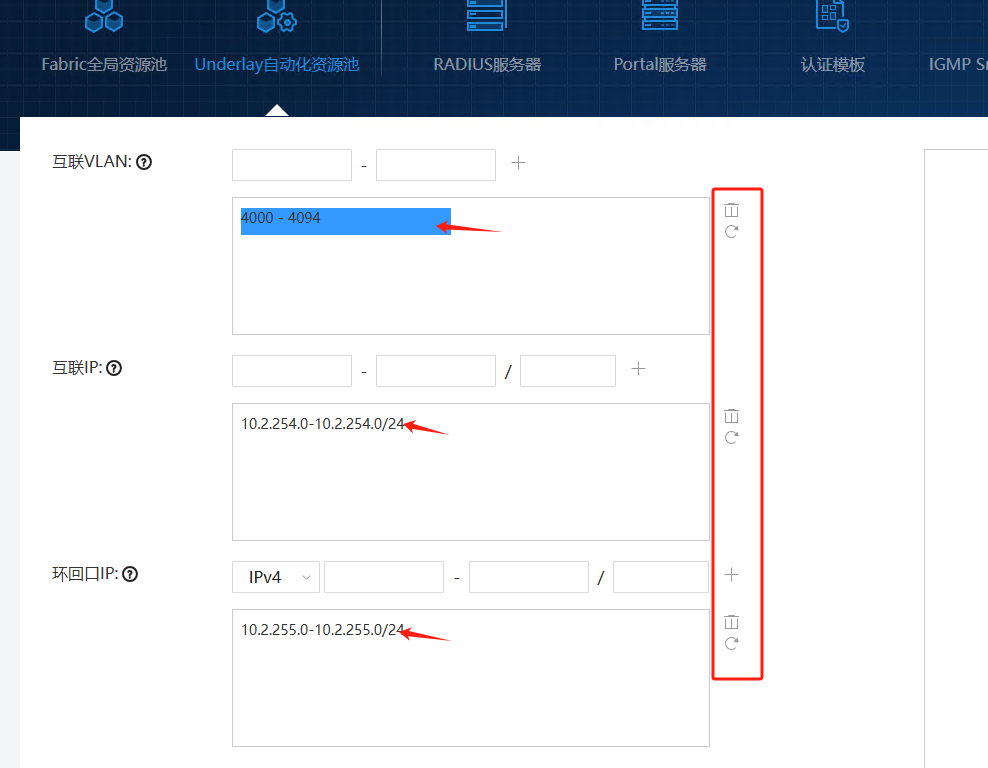The image size is (988, 768).
Task: Click refresh icon beside 互联IP list
Action: coord(731,438)
